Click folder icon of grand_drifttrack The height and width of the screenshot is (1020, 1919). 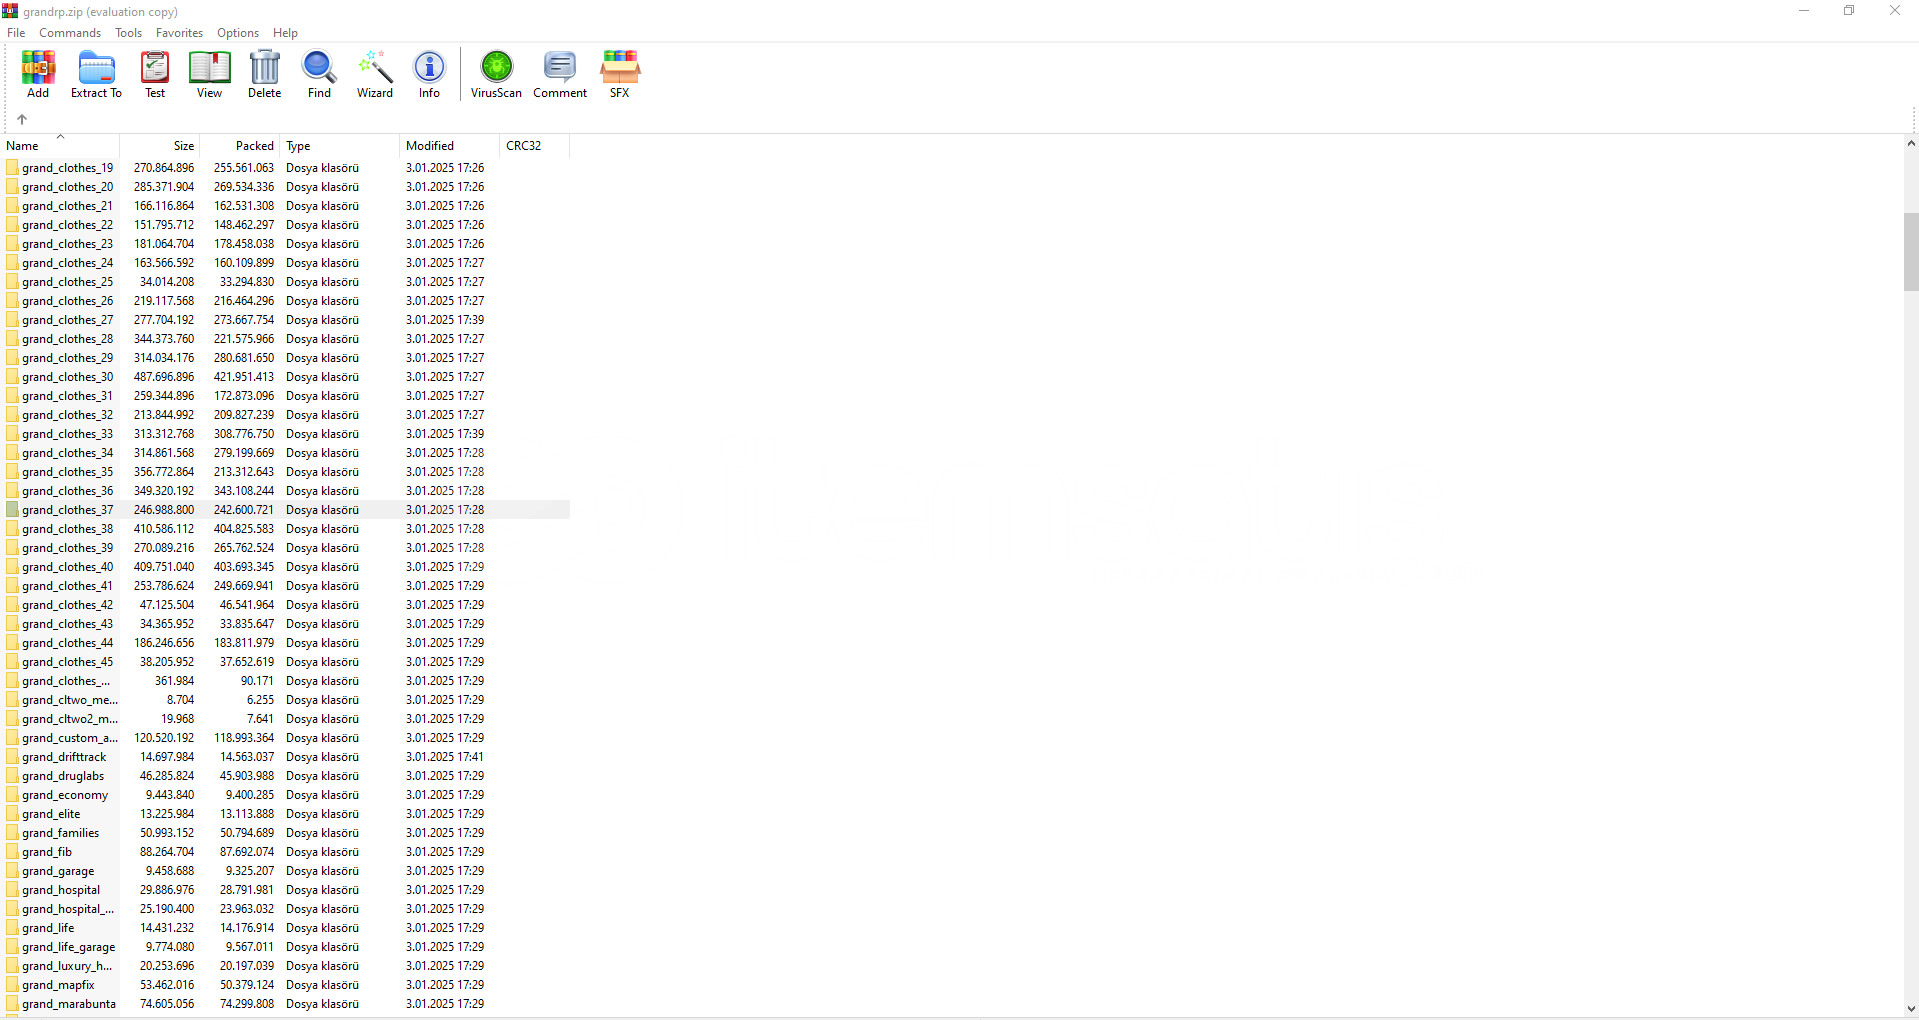(x=12, y=757)
